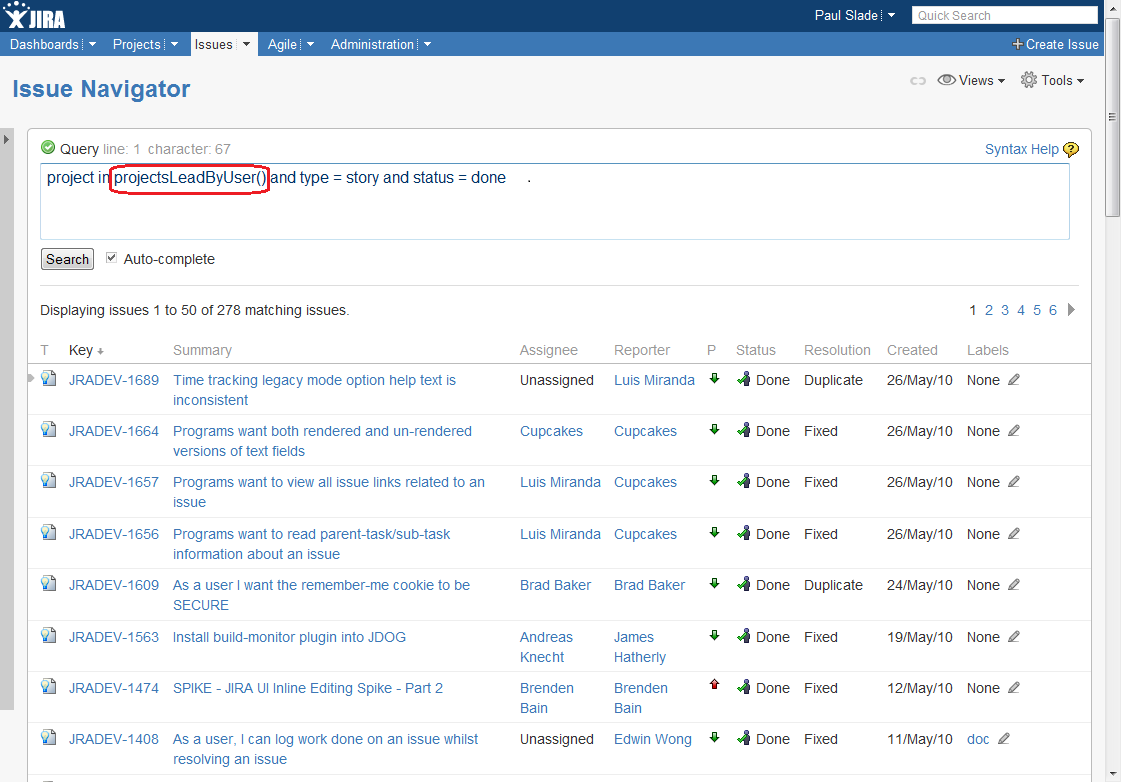1121x782 pixels.
Task: Open the Syntax Help link
Action: pyautogui.click(x=1022, y=149)
